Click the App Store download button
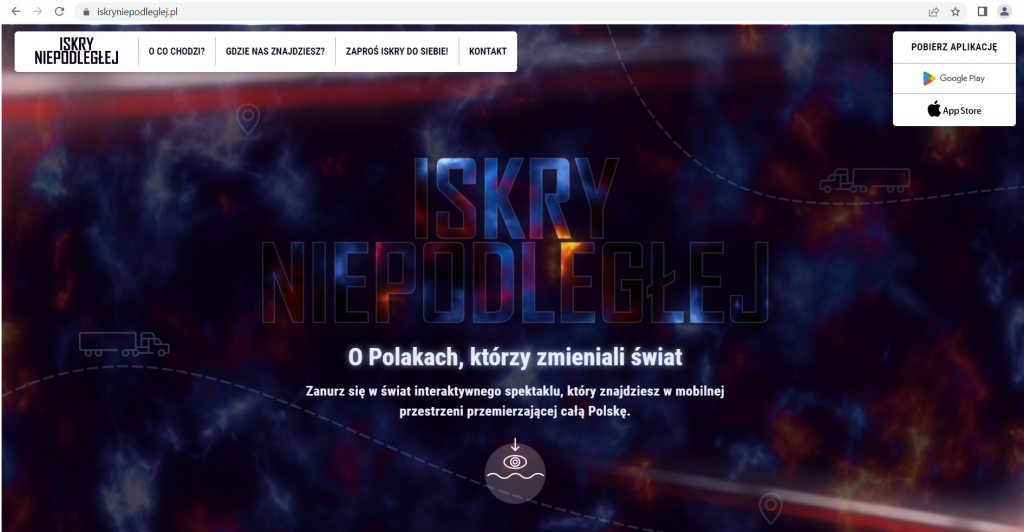Screen dimensions: 1024x532 pyautogui.click(x=954, y=110)
